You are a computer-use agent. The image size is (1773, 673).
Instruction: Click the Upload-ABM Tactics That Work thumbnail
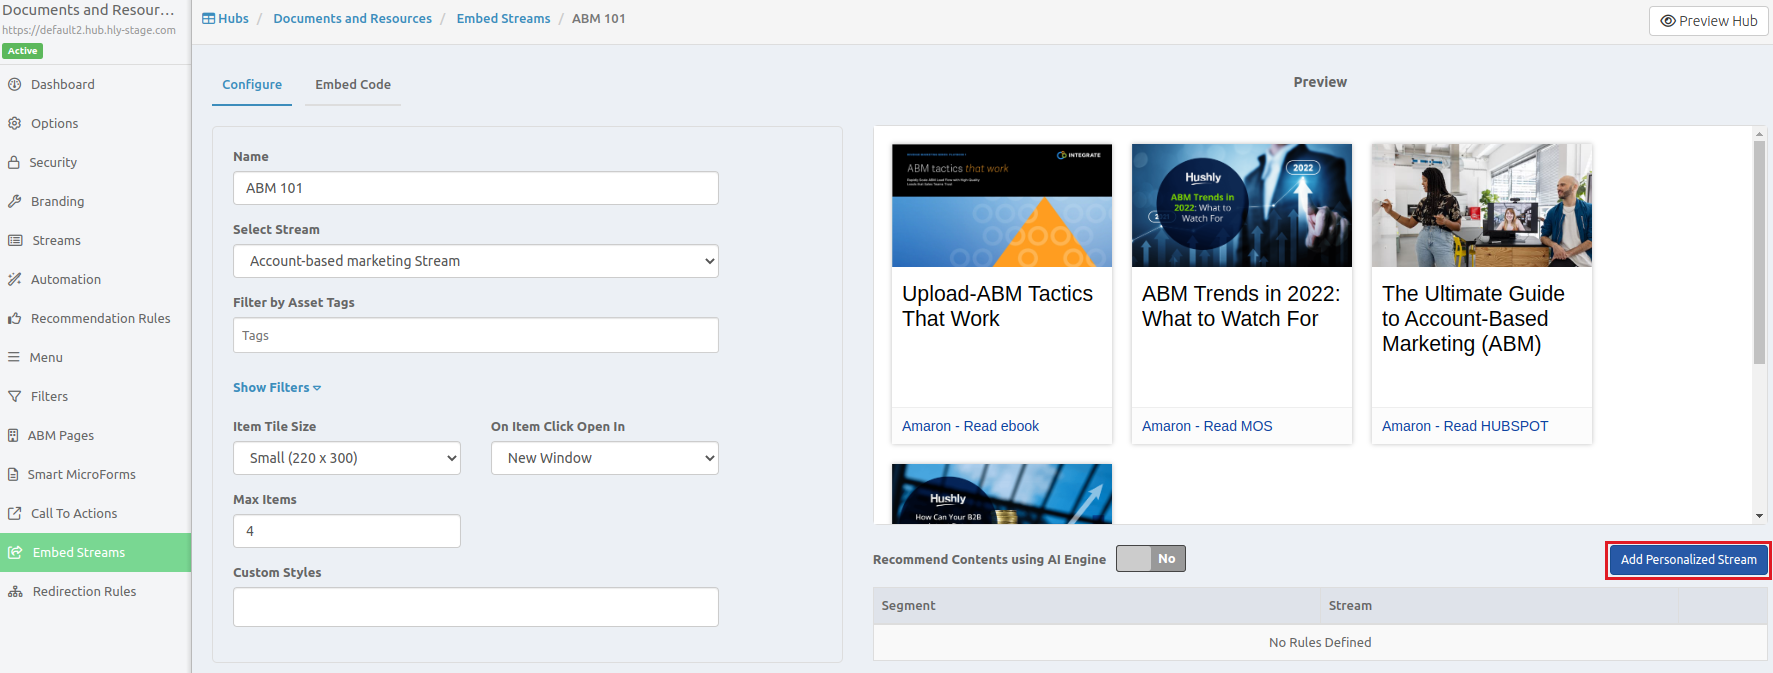click(1002, 205)
